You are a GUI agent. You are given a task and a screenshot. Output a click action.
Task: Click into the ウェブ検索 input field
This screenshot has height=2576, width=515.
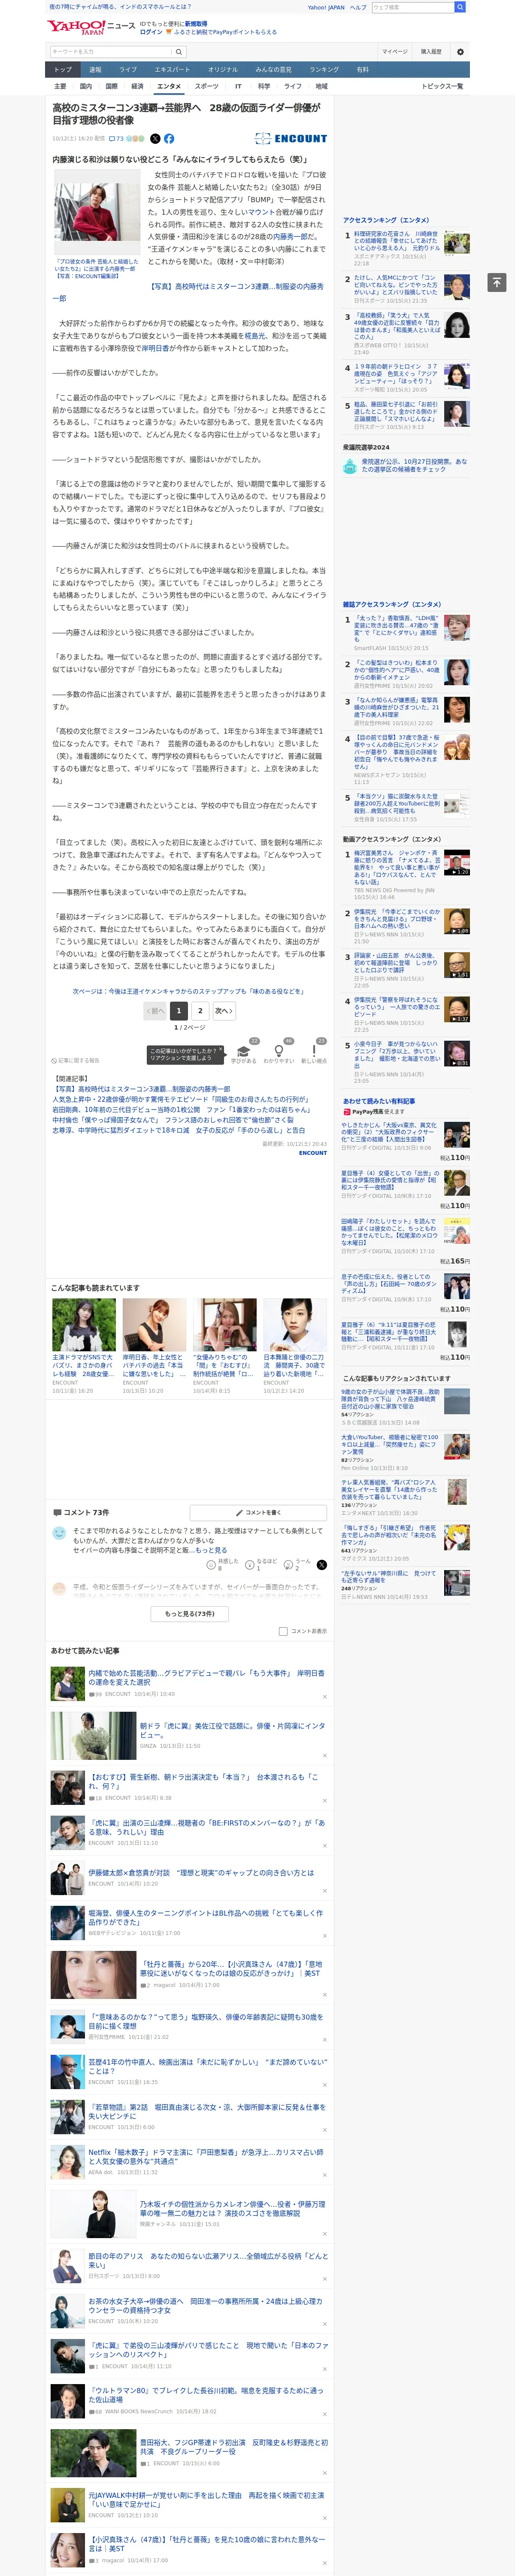tap(412, 7)
